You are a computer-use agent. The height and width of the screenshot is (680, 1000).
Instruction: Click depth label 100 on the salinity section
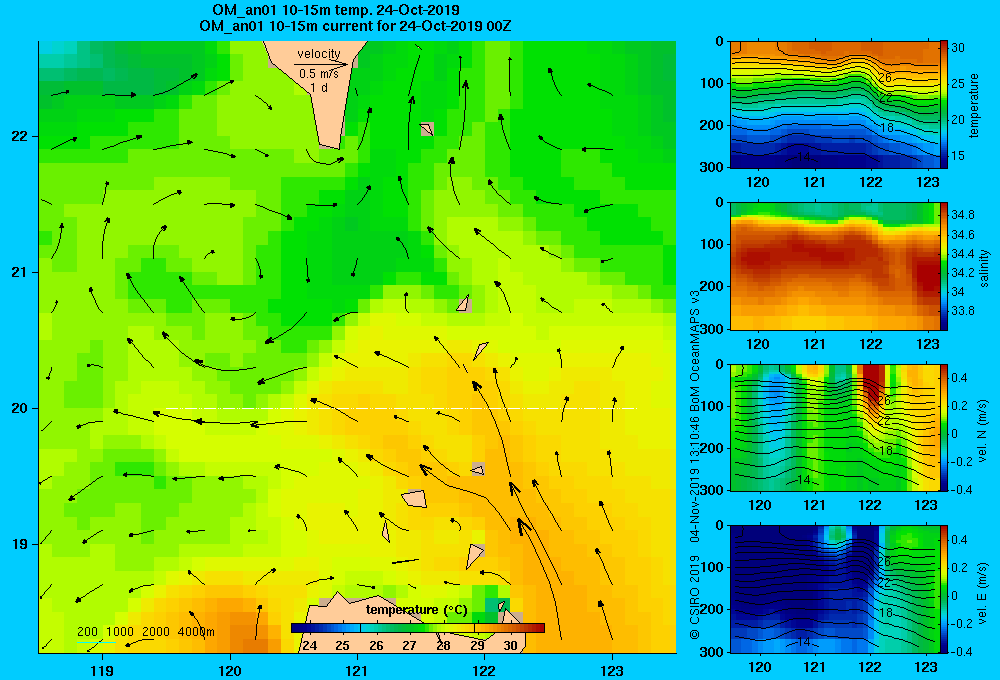pyautogui.click(x=712, y=244)
